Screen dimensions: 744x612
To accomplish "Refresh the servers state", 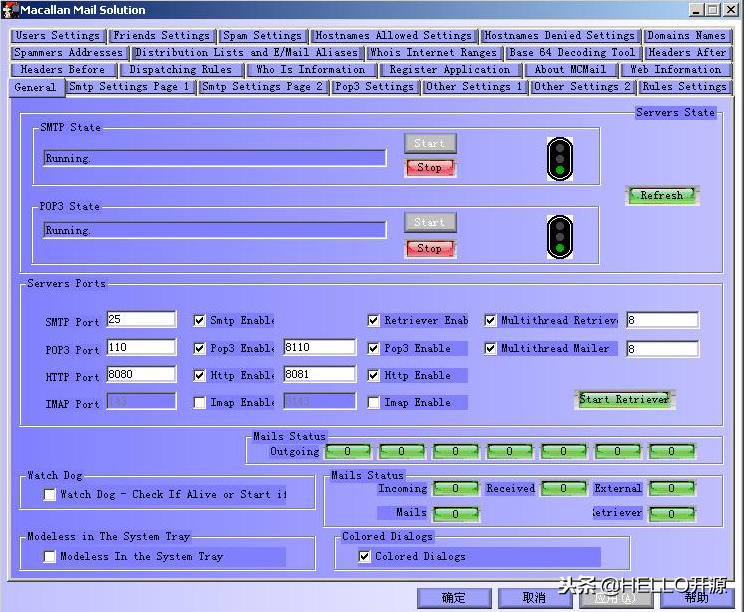I will pos(662,195).
